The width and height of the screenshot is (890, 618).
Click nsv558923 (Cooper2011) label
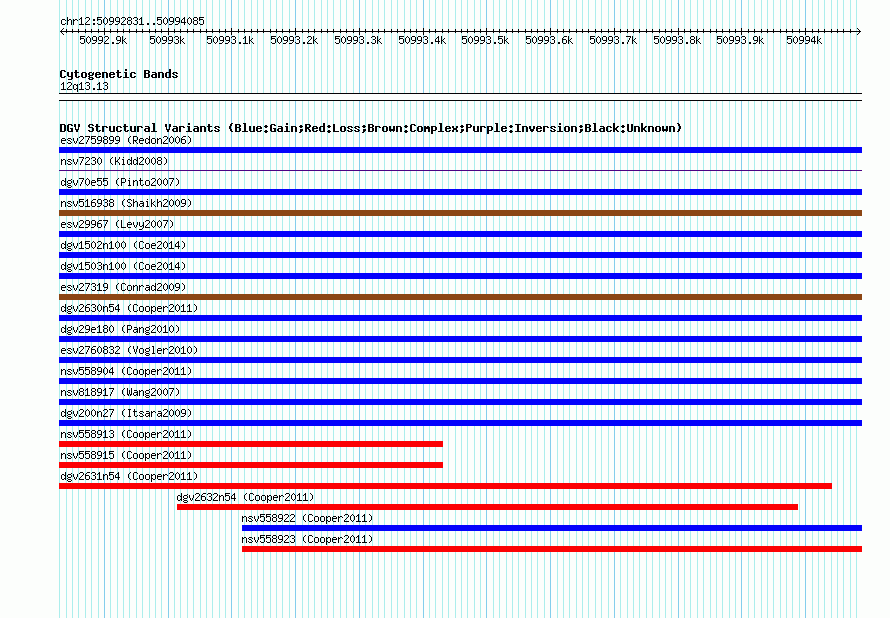[307, 539]
